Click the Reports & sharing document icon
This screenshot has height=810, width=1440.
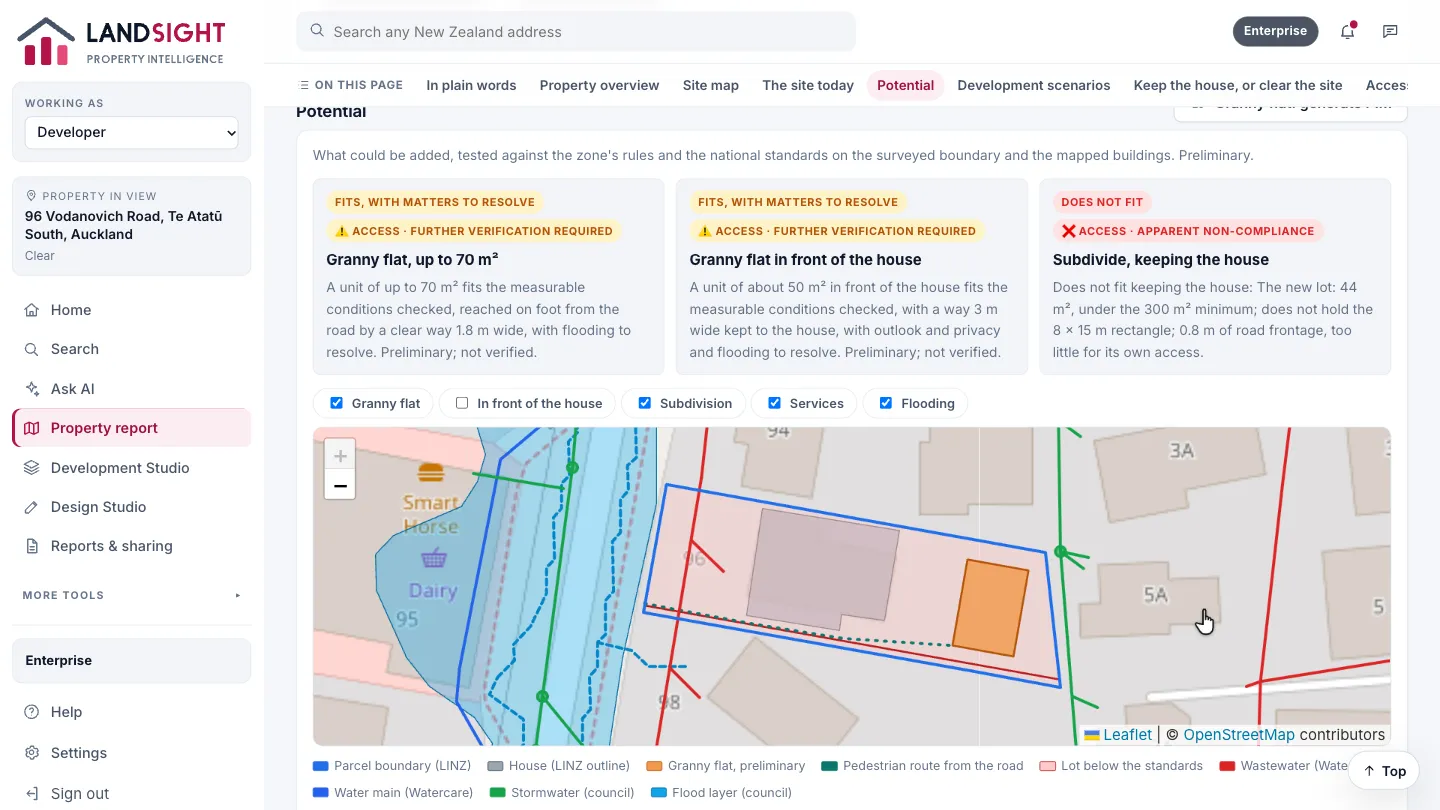32,546
